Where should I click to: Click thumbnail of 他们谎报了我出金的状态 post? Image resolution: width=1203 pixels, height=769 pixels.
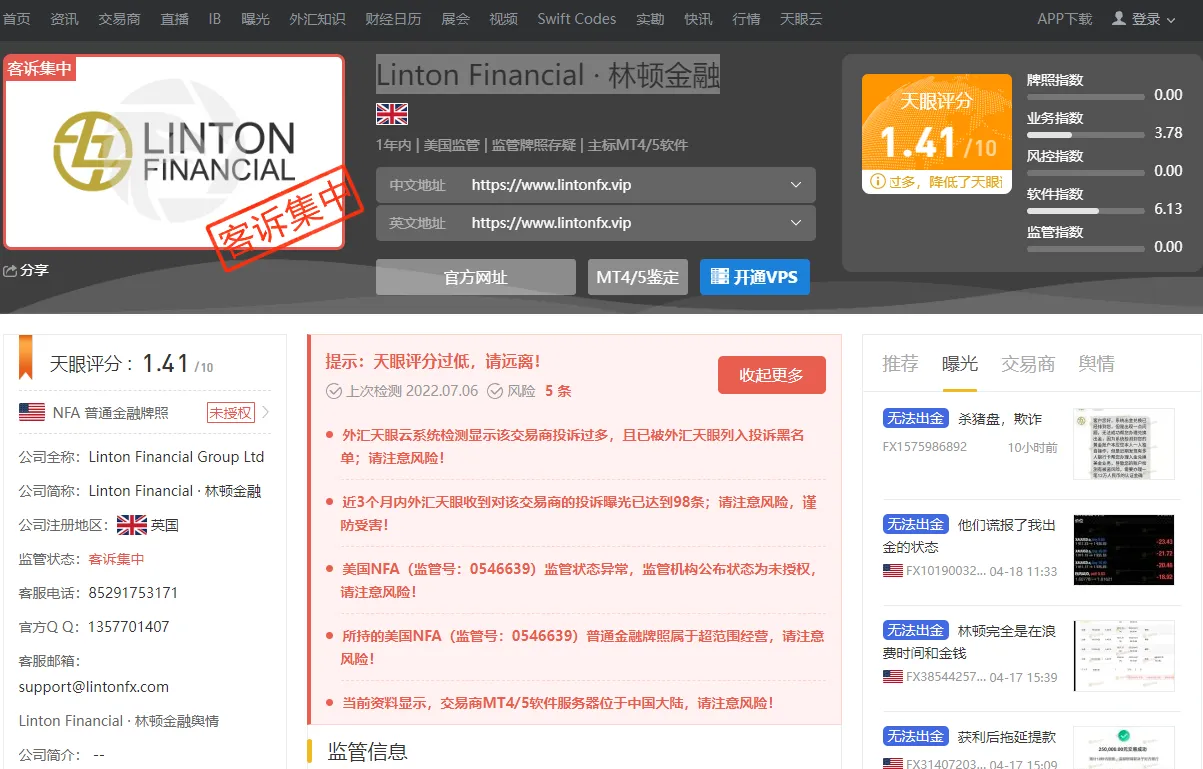pos(1124,550)
